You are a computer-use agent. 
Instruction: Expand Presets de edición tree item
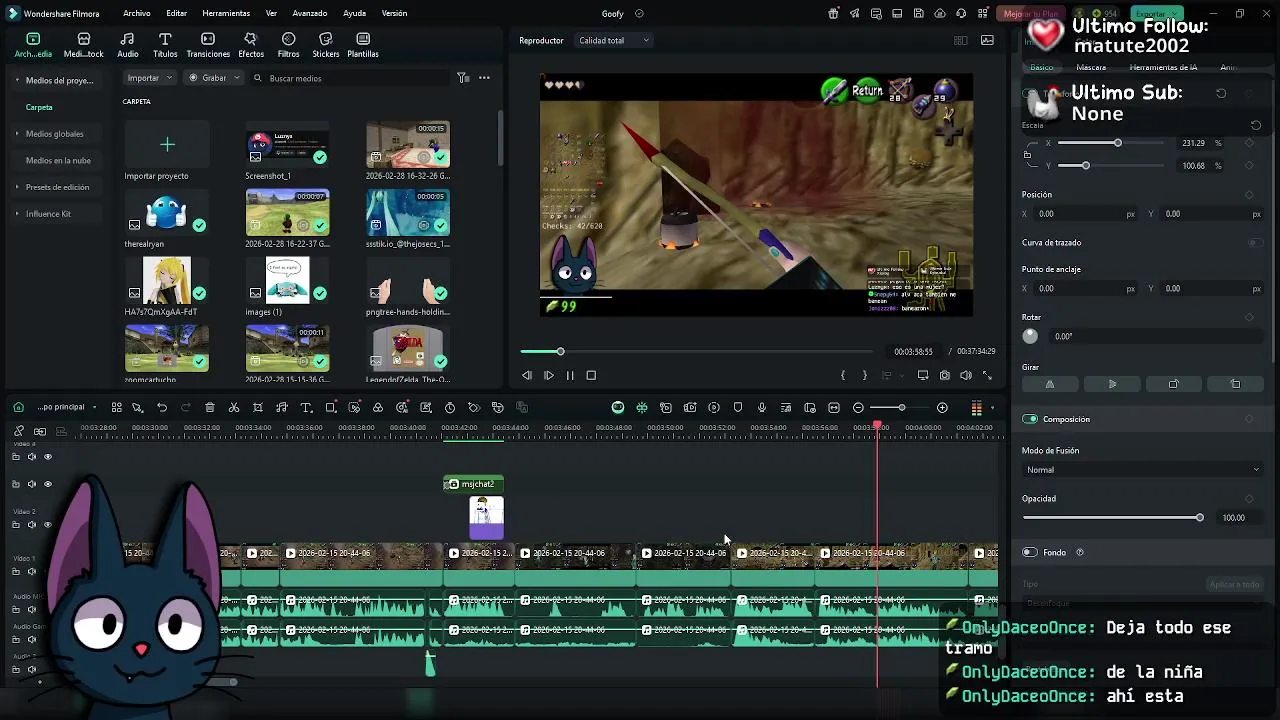click(x=17, y=187)
